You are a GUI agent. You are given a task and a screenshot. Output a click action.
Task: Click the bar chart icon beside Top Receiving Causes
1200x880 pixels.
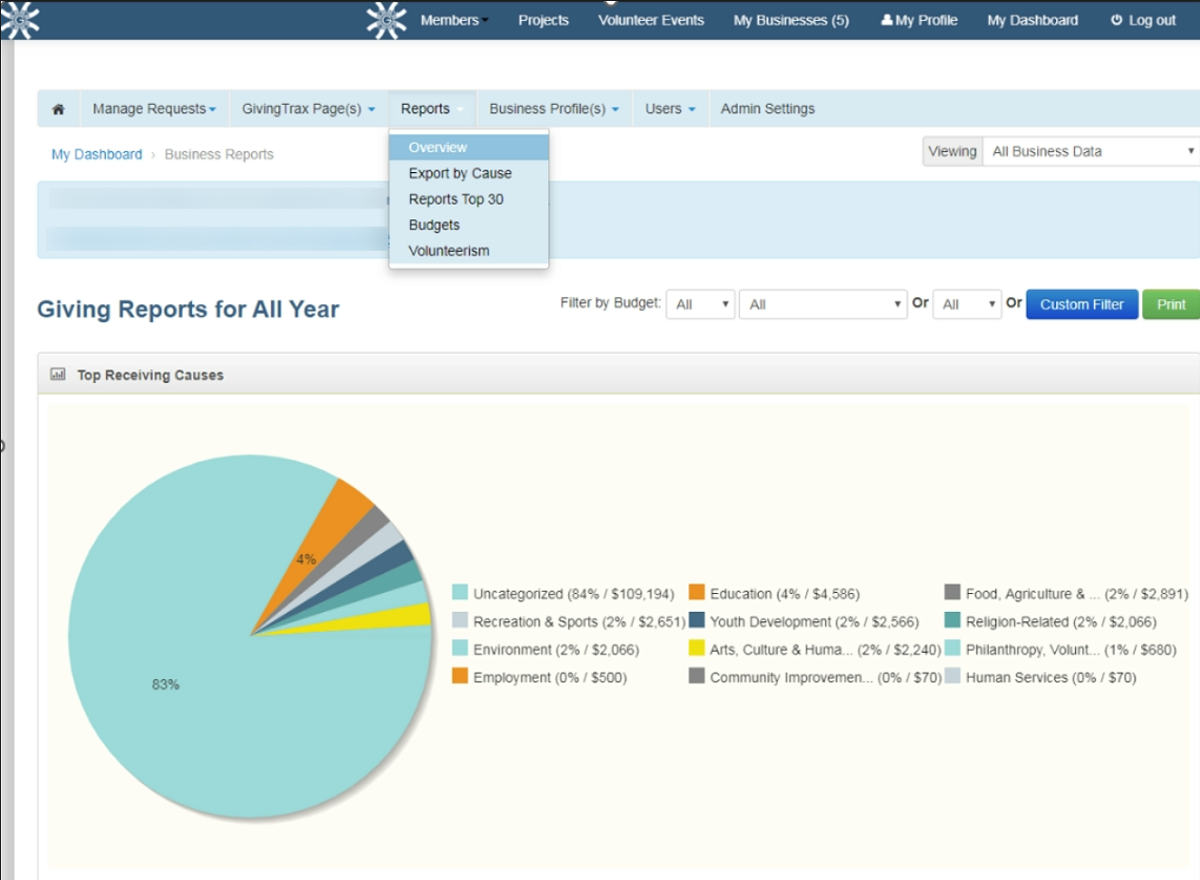(58, 375)
